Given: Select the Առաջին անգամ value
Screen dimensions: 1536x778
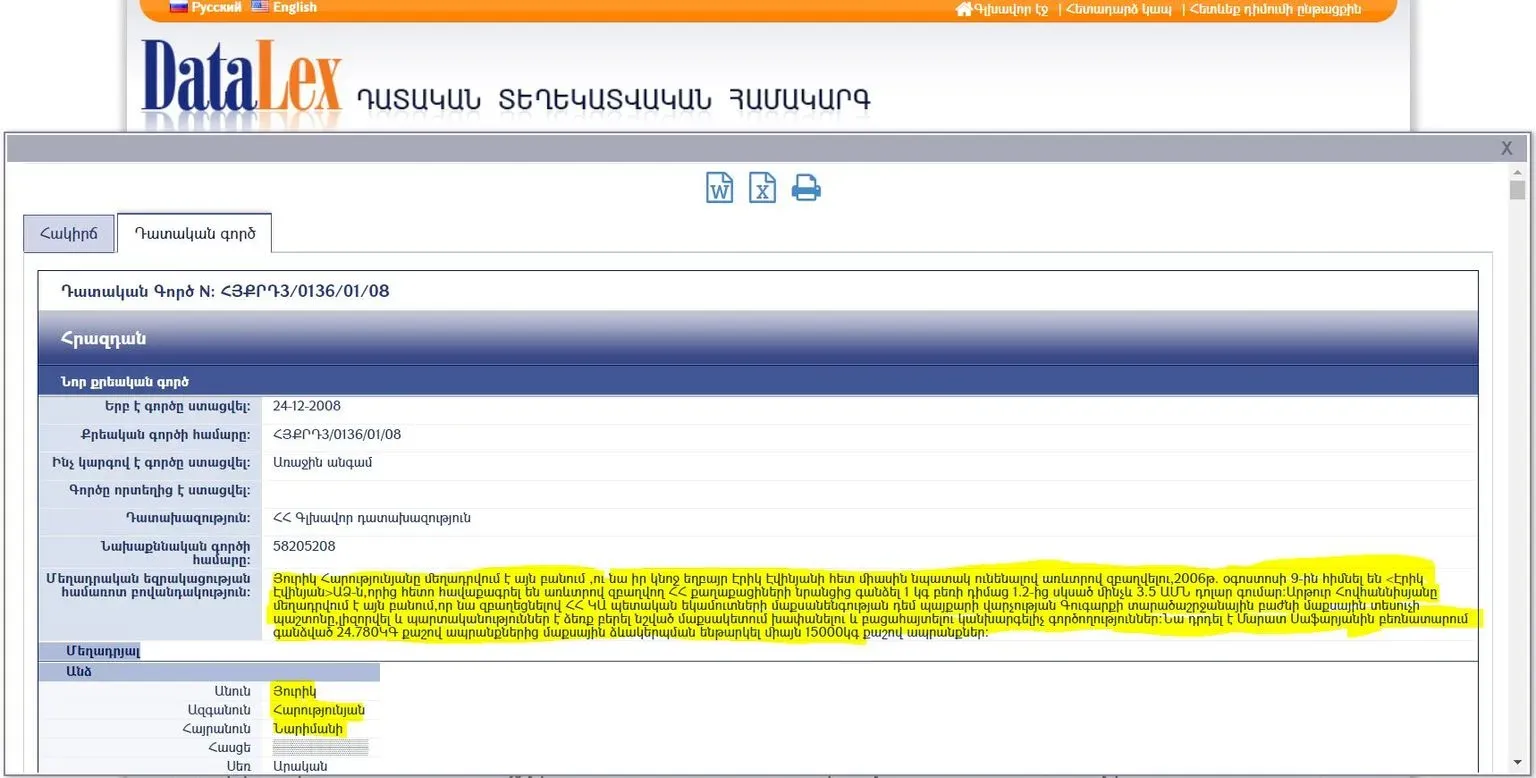Looking at the screenshot, I should coord(323,462).
